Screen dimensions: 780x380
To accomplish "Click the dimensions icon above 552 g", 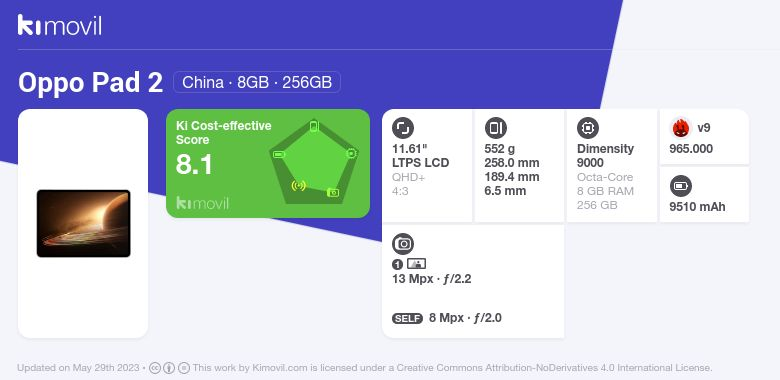I will click(x=495, y=128).
